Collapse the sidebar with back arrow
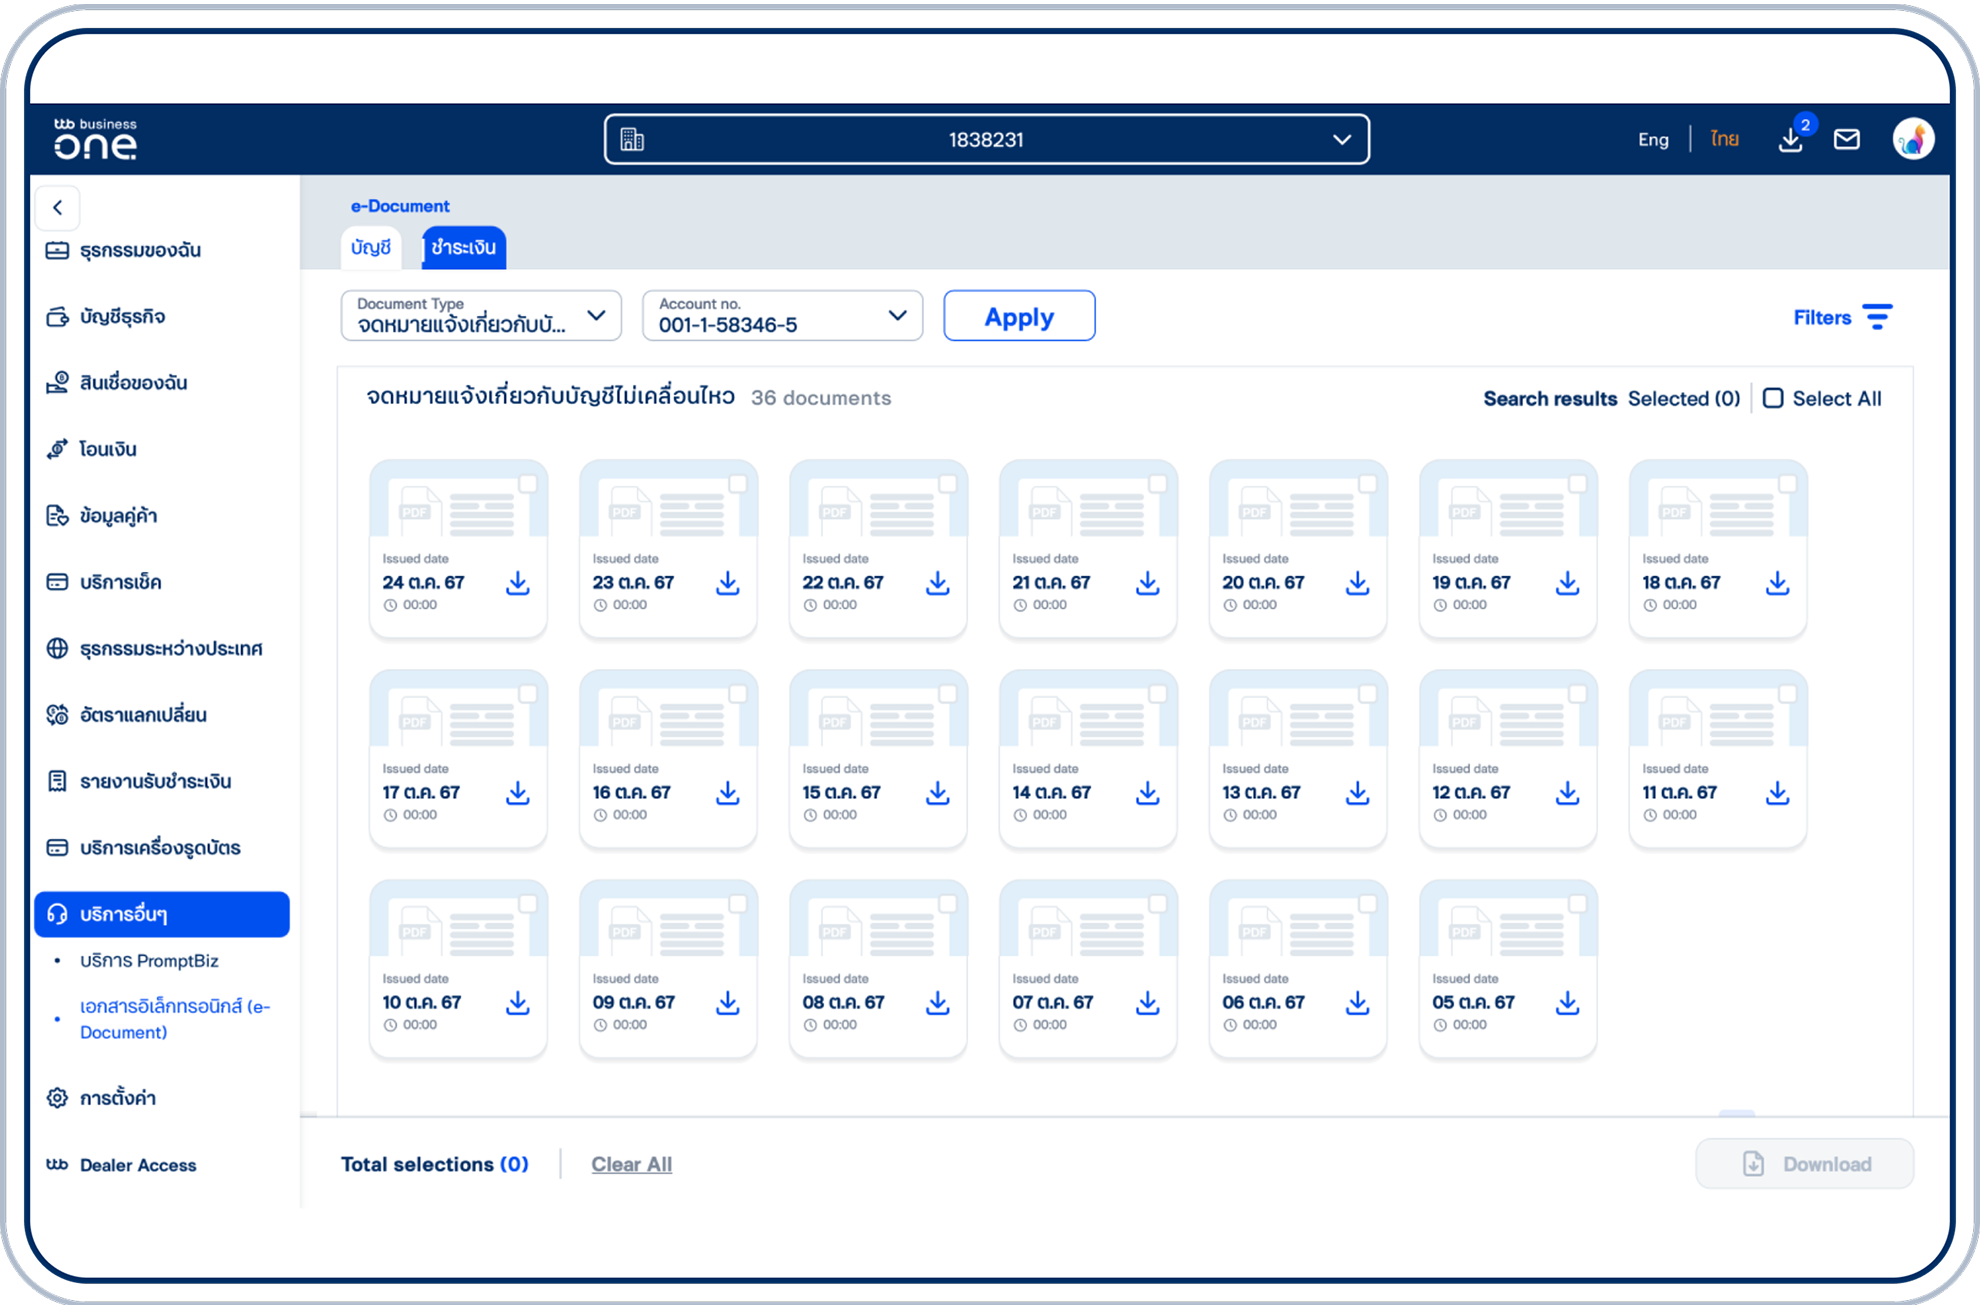1980x1305 pixels. tap(58, 207)
